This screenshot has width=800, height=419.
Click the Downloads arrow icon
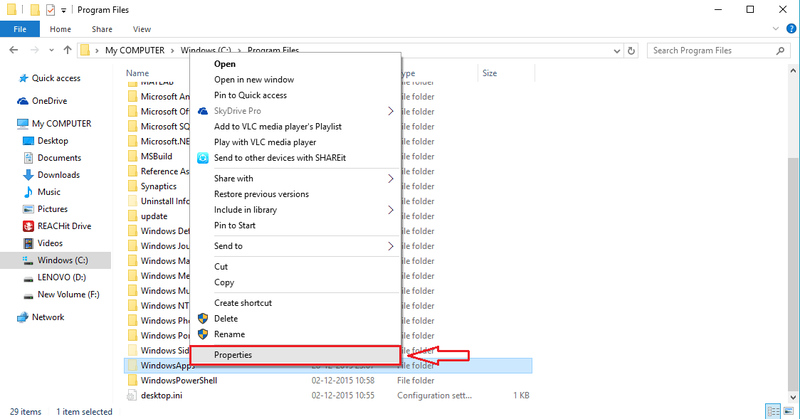pos(29,175)
